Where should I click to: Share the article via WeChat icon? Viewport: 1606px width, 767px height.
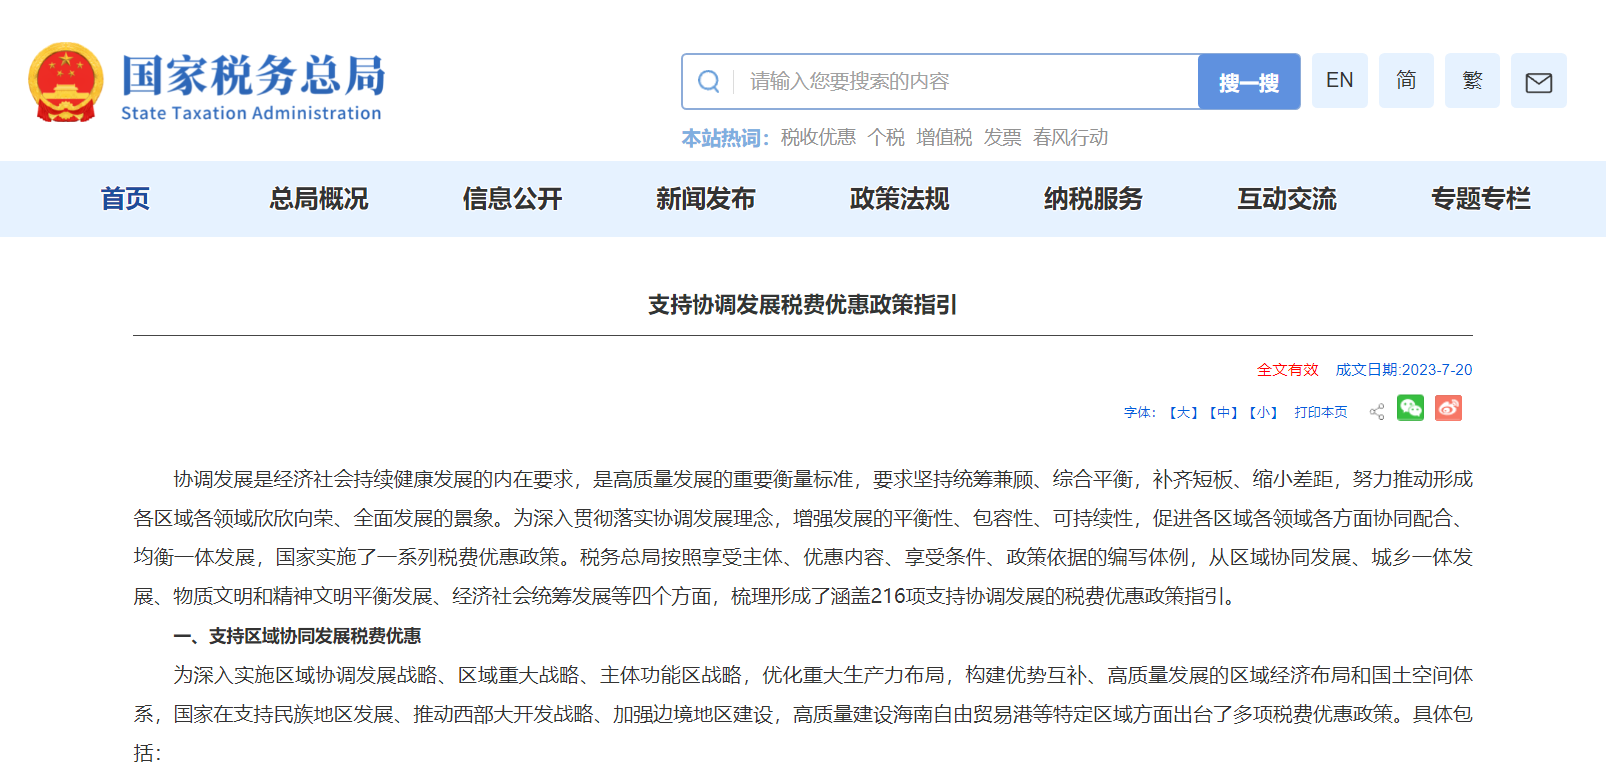tap(1410, 408)
